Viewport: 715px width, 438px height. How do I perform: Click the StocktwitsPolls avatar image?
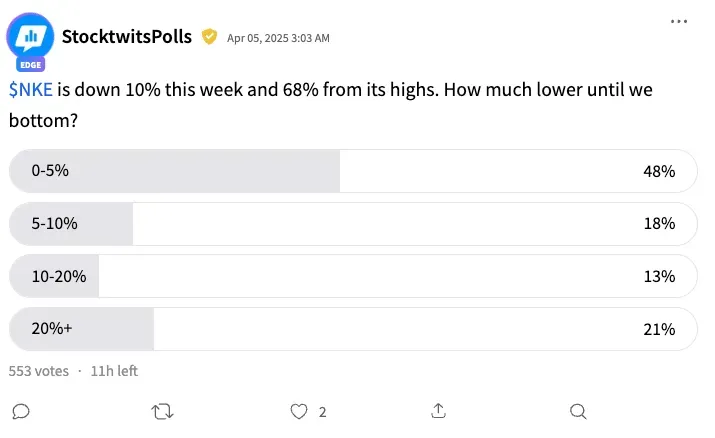click(30, 36)
